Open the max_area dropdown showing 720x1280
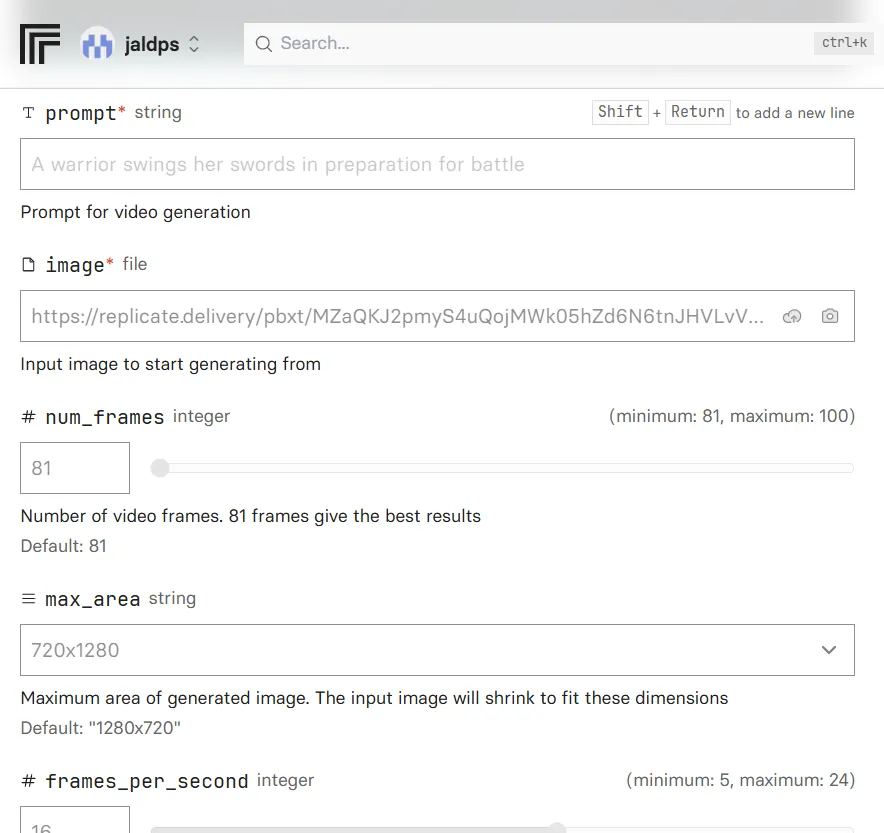 pos(437,650)
